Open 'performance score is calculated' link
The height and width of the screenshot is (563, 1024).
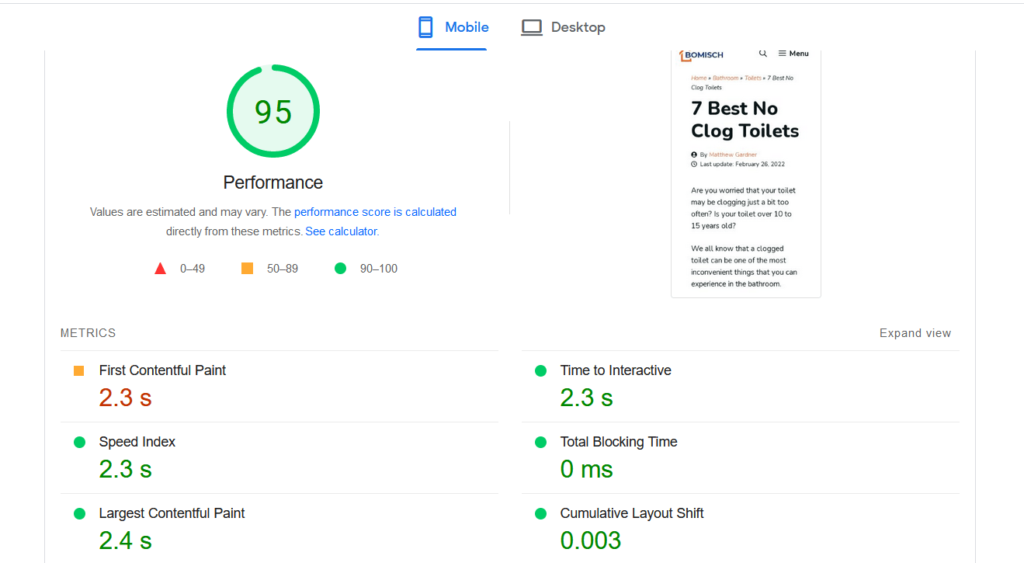point(375,212)
